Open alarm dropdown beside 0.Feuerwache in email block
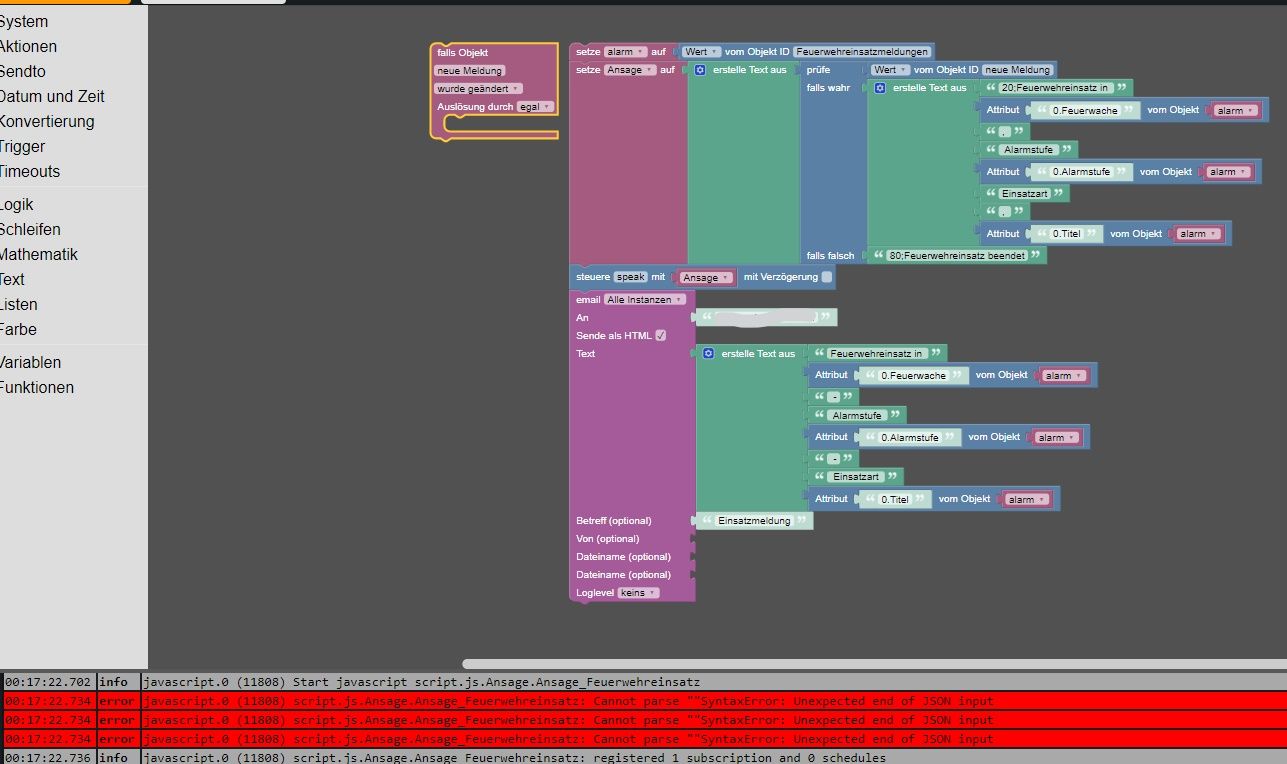This screenshot has width=1287, height=764. pos(1065,376)
